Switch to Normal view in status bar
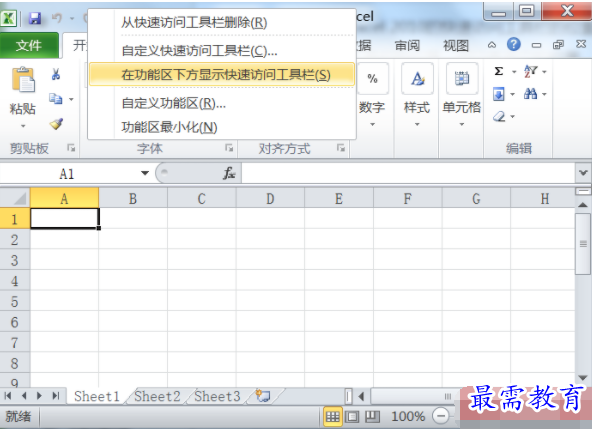592x429 pixels. [333, 417]
